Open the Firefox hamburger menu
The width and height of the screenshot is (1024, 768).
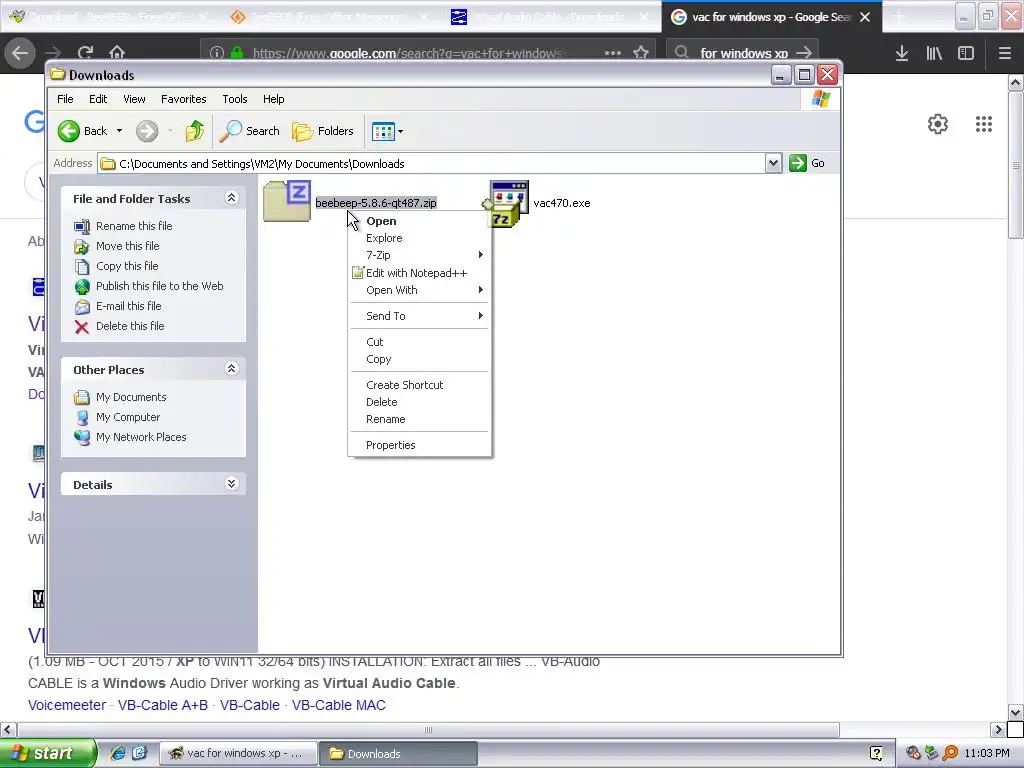[x=1004, y=53]
